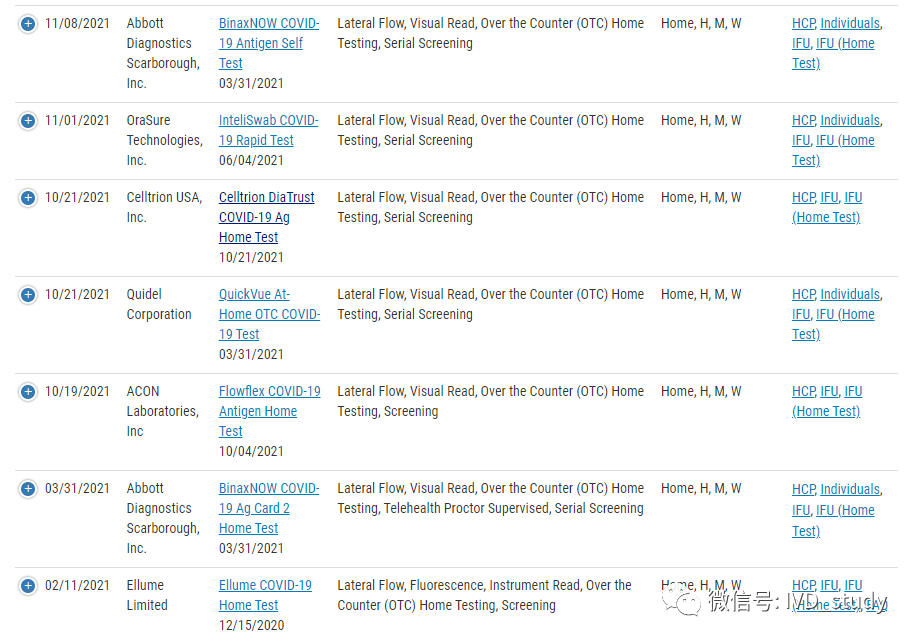Open HCP link in the InteliSwab row

[x=803, y=120]
